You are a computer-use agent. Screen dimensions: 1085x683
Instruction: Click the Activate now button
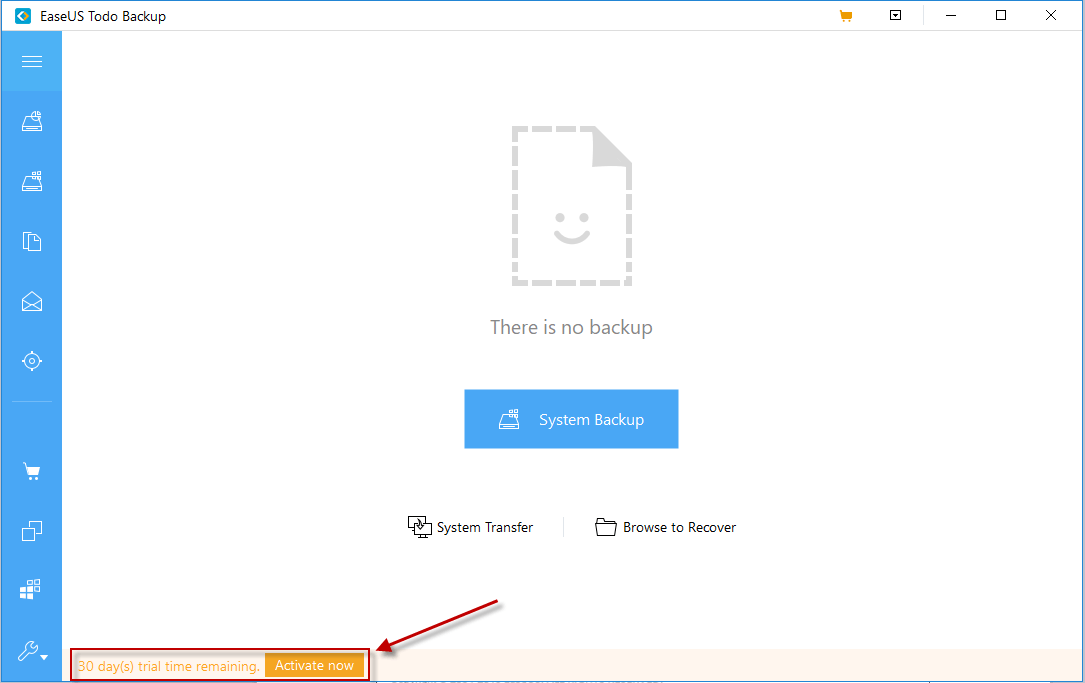[314, 666]
